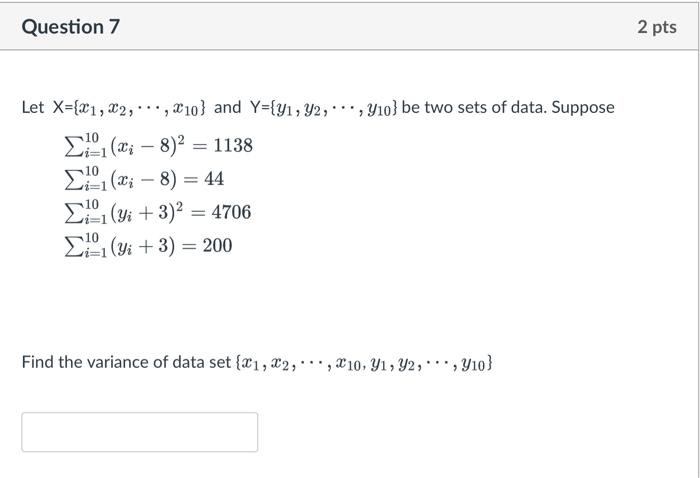This screenshot has width=700, height=478.
Task: Click the sigma symbol of the last equation
Action: 75,246
